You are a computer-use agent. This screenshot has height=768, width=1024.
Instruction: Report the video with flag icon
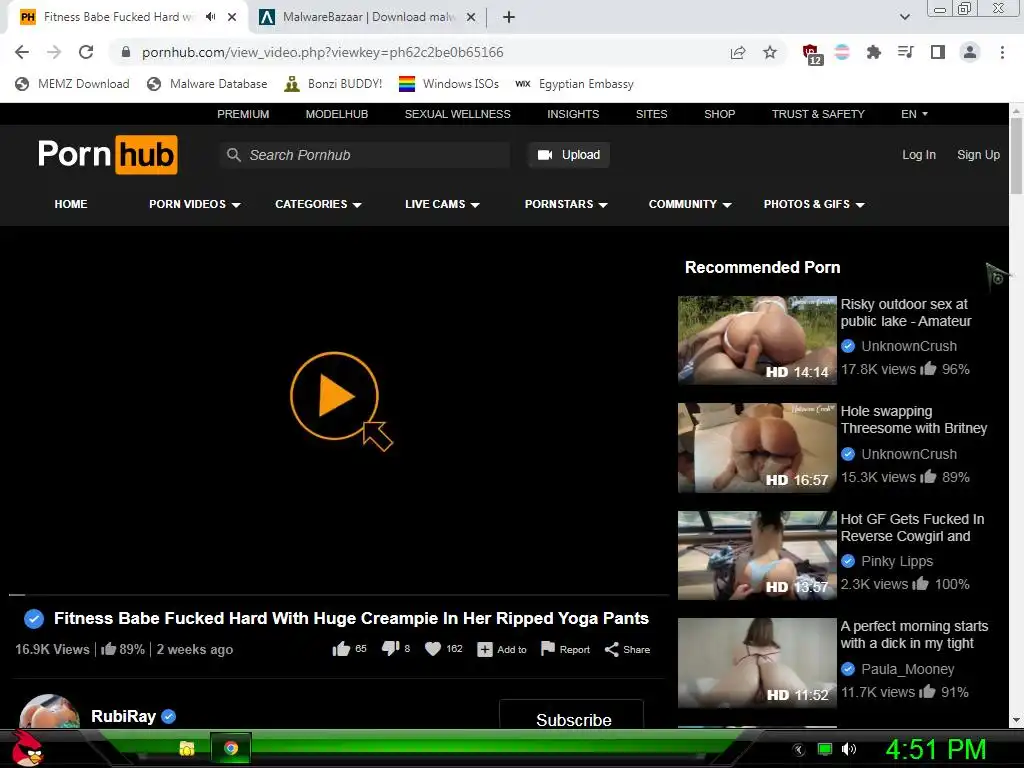point(566,649)
